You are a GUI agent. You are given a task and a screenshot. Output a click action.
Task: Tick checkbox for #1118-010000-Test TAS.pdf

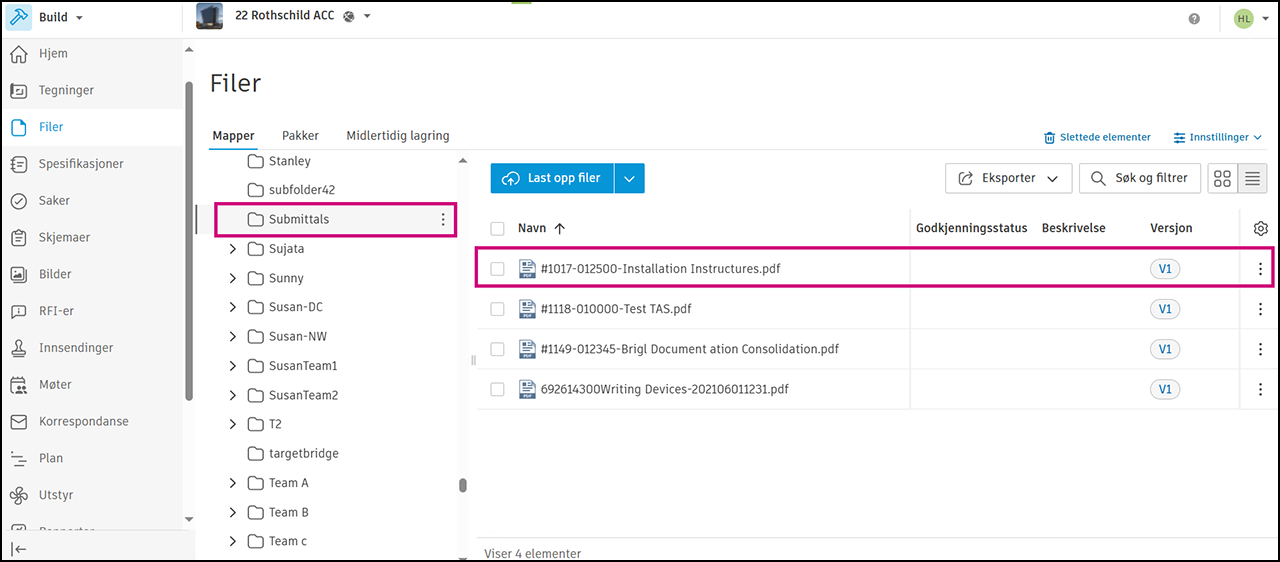click(497, 310)
